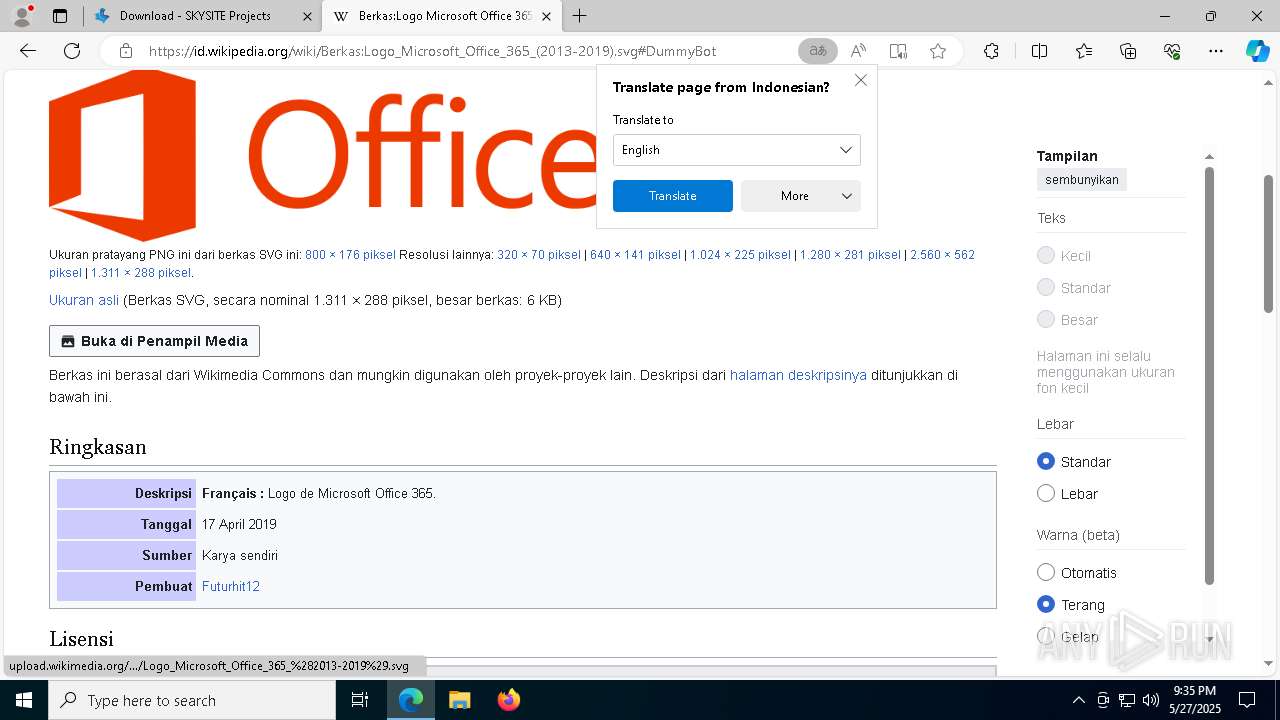The width and height of the screenshot is (1280, 720).
Task: Open Task View on taskbar
Action: pos(360,700)
